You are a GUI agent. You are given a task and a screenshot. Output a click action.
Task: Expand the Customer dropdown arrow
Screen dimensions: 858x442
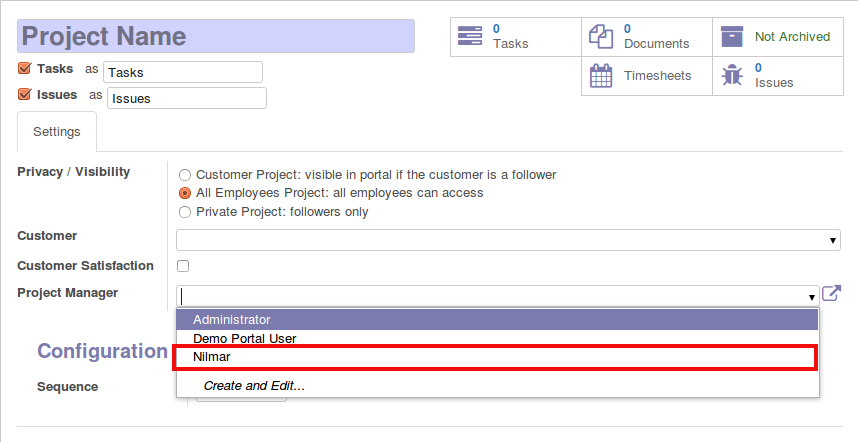833,241
